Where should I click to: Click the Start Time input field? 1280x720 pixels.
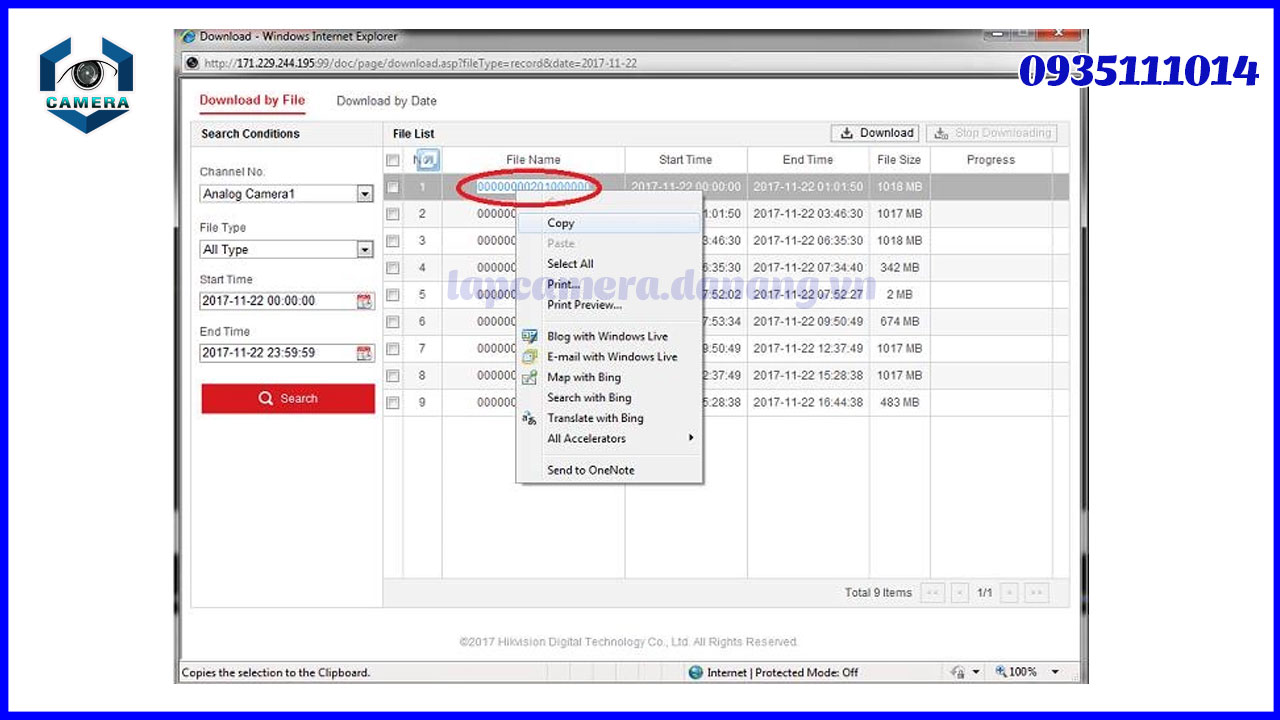(x=275, y=301)
